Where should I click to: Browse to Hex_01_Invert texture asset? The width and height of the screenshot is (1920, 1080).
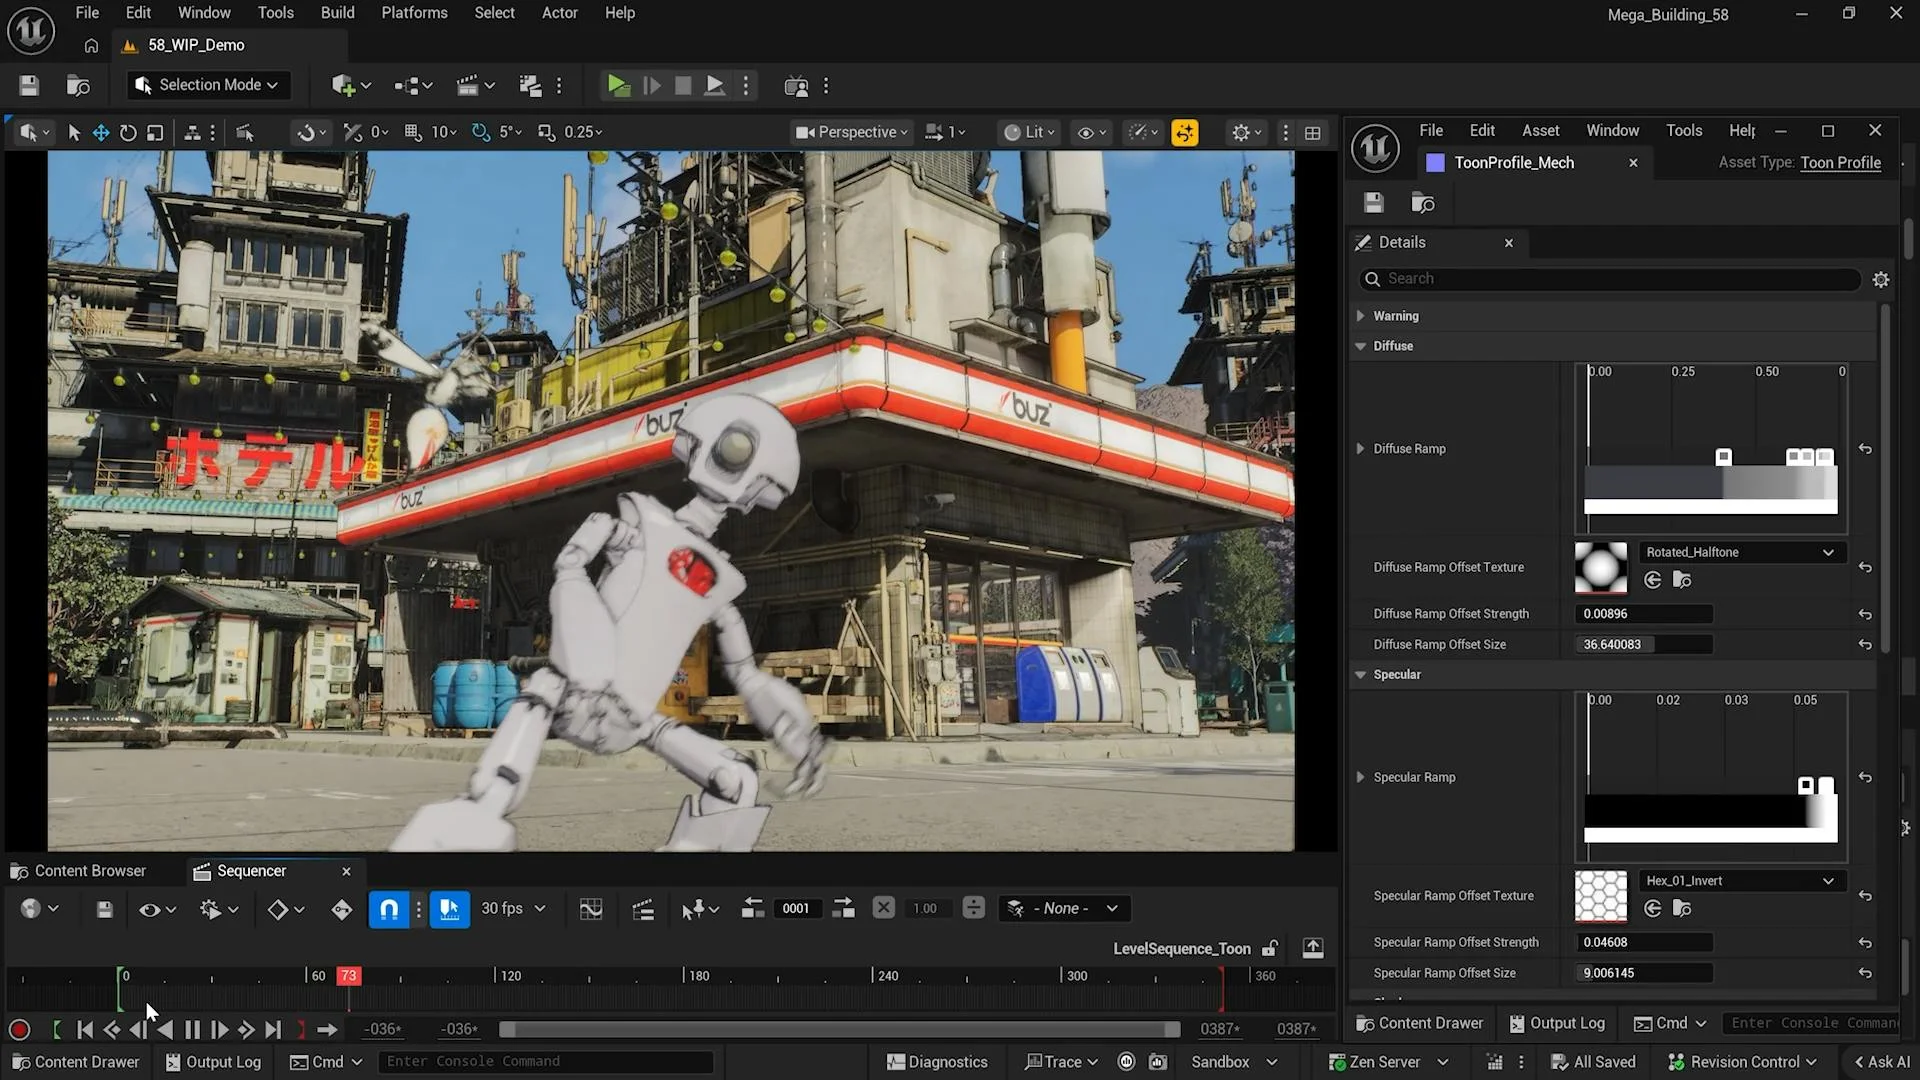pos(1682,908)
